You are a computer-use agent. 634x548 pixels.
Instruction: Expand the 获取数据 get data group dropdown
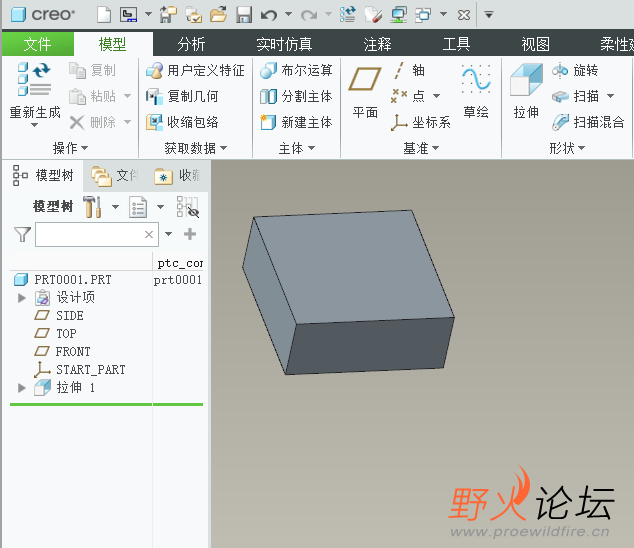click(195, 148)
